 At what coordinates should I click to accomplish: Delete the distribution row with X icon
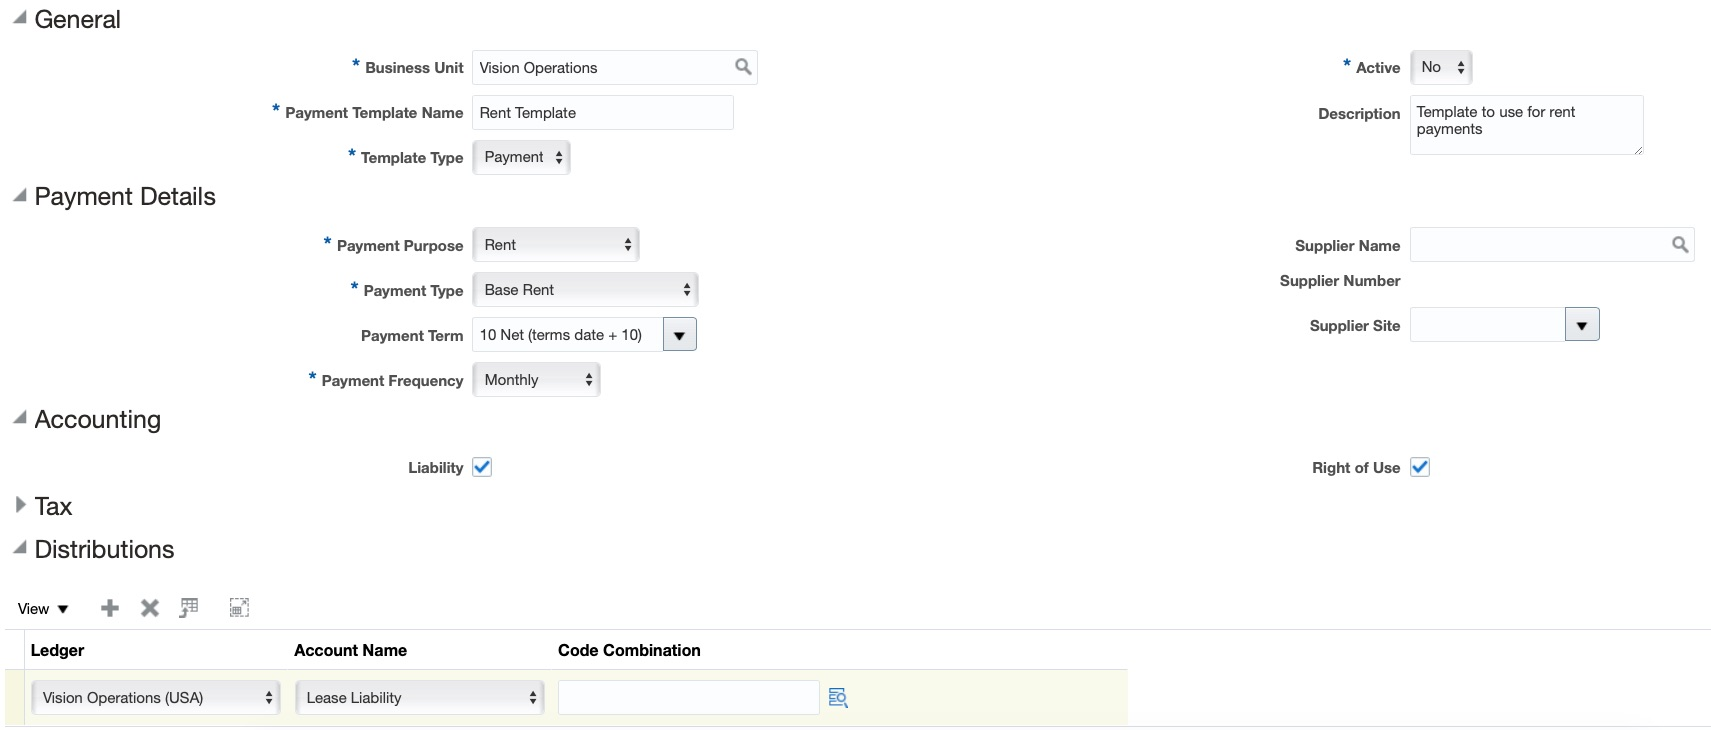[150, 608]
